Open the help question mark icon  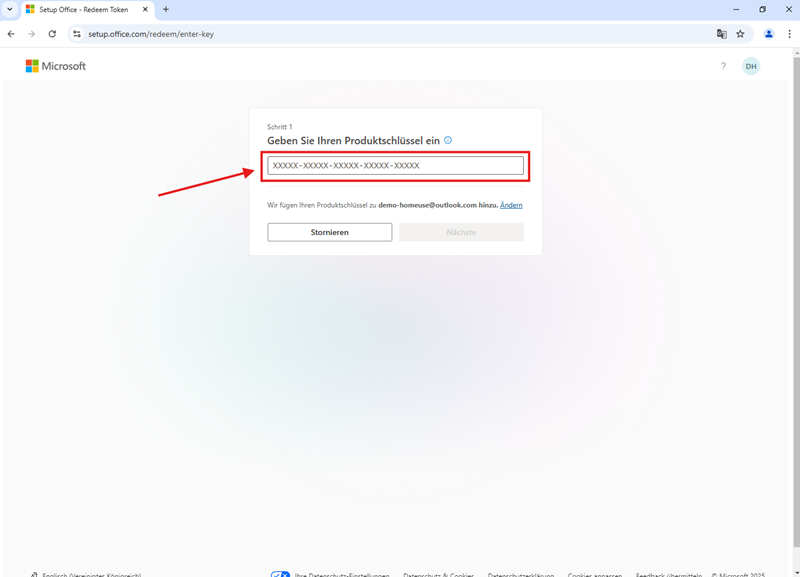click(723, 66)
